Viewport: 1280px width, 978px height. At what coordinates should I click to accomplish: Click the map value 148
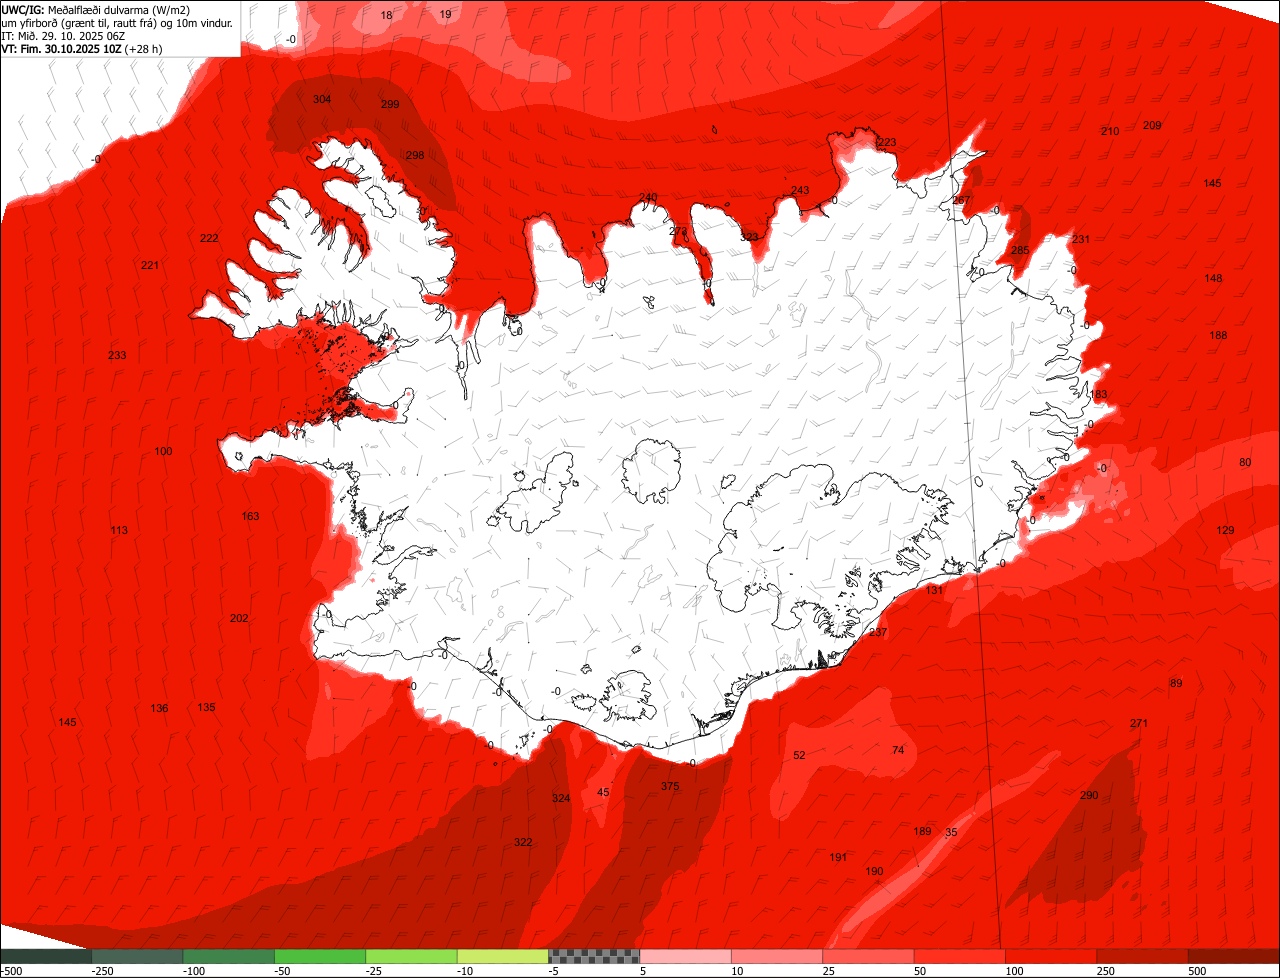(x=1213, y=278)
